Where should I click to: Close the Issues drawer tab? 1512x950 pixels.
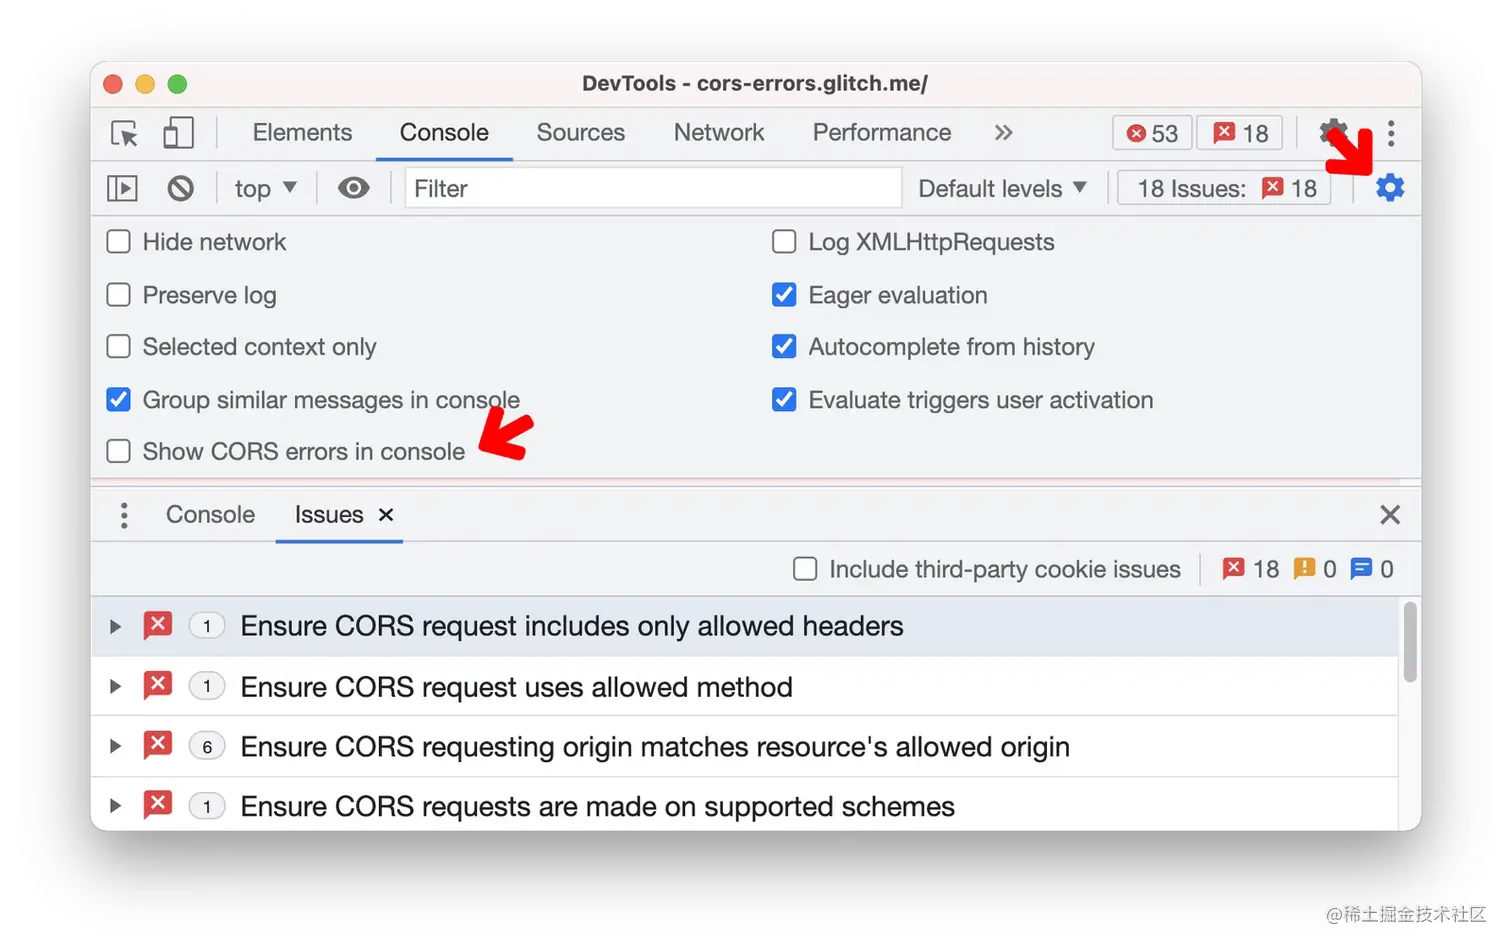click(386, 515)
